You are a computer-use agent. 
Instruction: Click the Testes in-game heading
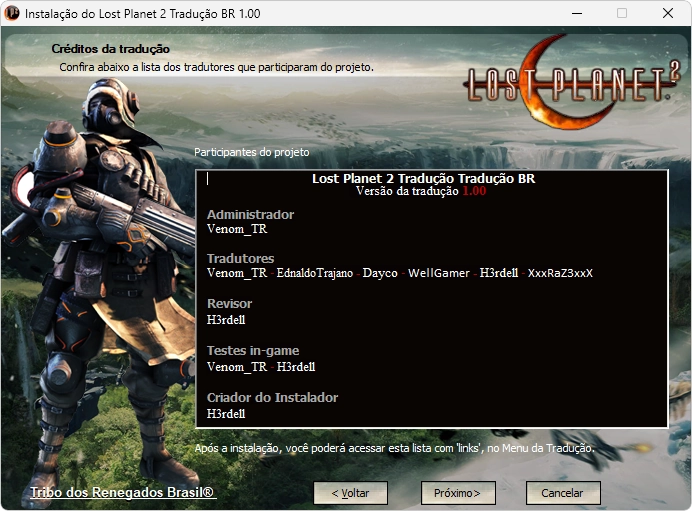[x=253, y=350]
